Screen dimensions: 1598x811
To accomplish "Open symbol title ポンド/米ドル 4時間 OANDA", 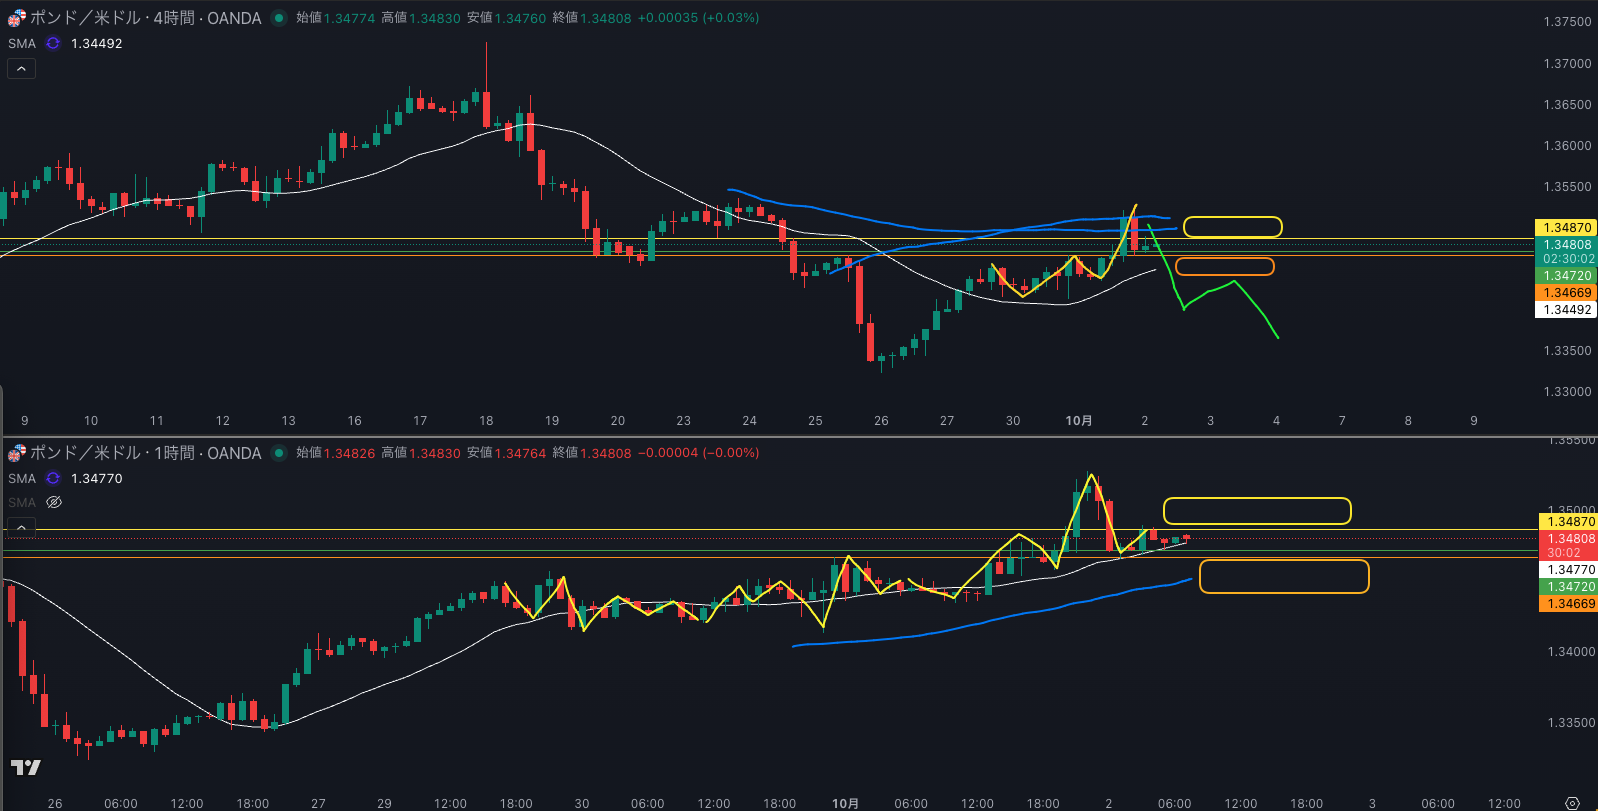I will (x=145, y=18).
